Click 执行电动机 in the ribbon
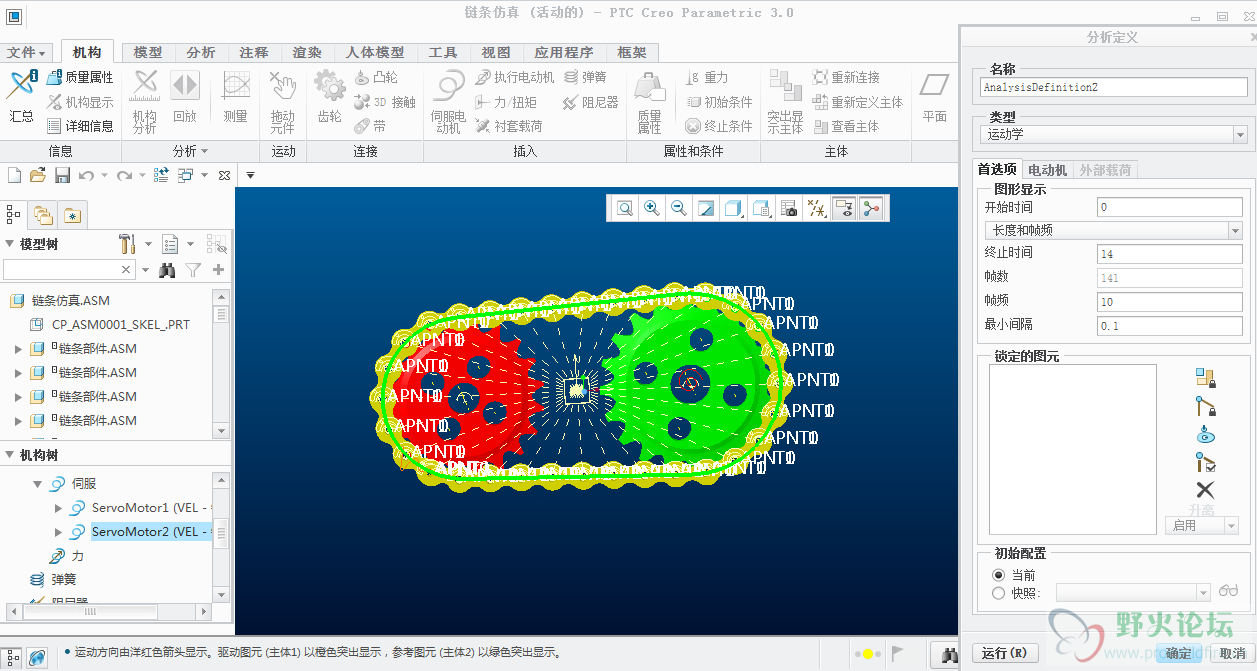This screenshot has height=671, width=1257. pos(515,77)
